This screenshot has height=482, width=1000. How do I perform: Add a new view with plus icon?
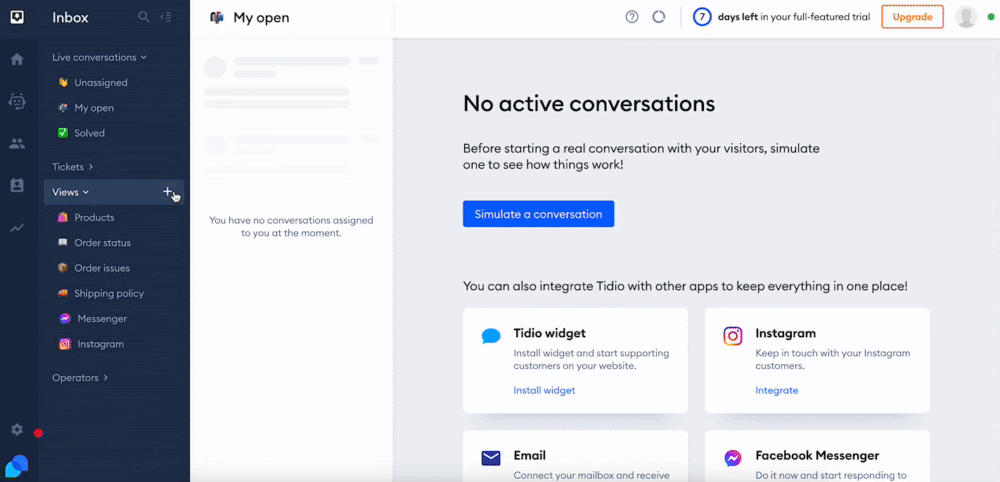pos(168,191)
